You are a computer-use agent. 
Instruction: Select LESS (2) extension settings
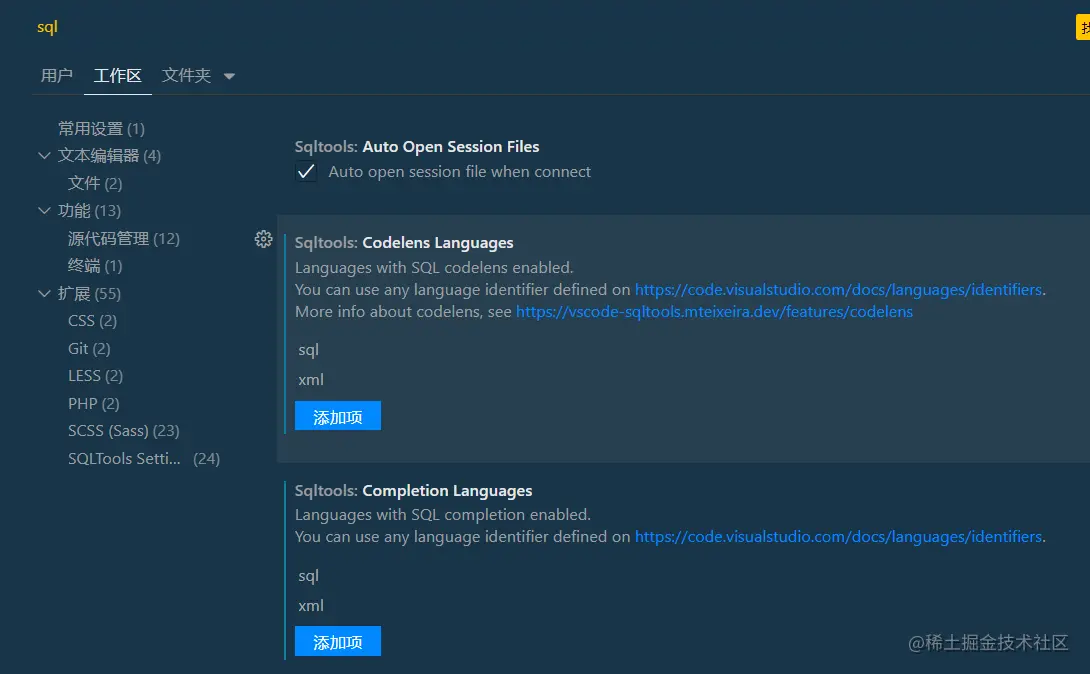(x=95, y=376)
